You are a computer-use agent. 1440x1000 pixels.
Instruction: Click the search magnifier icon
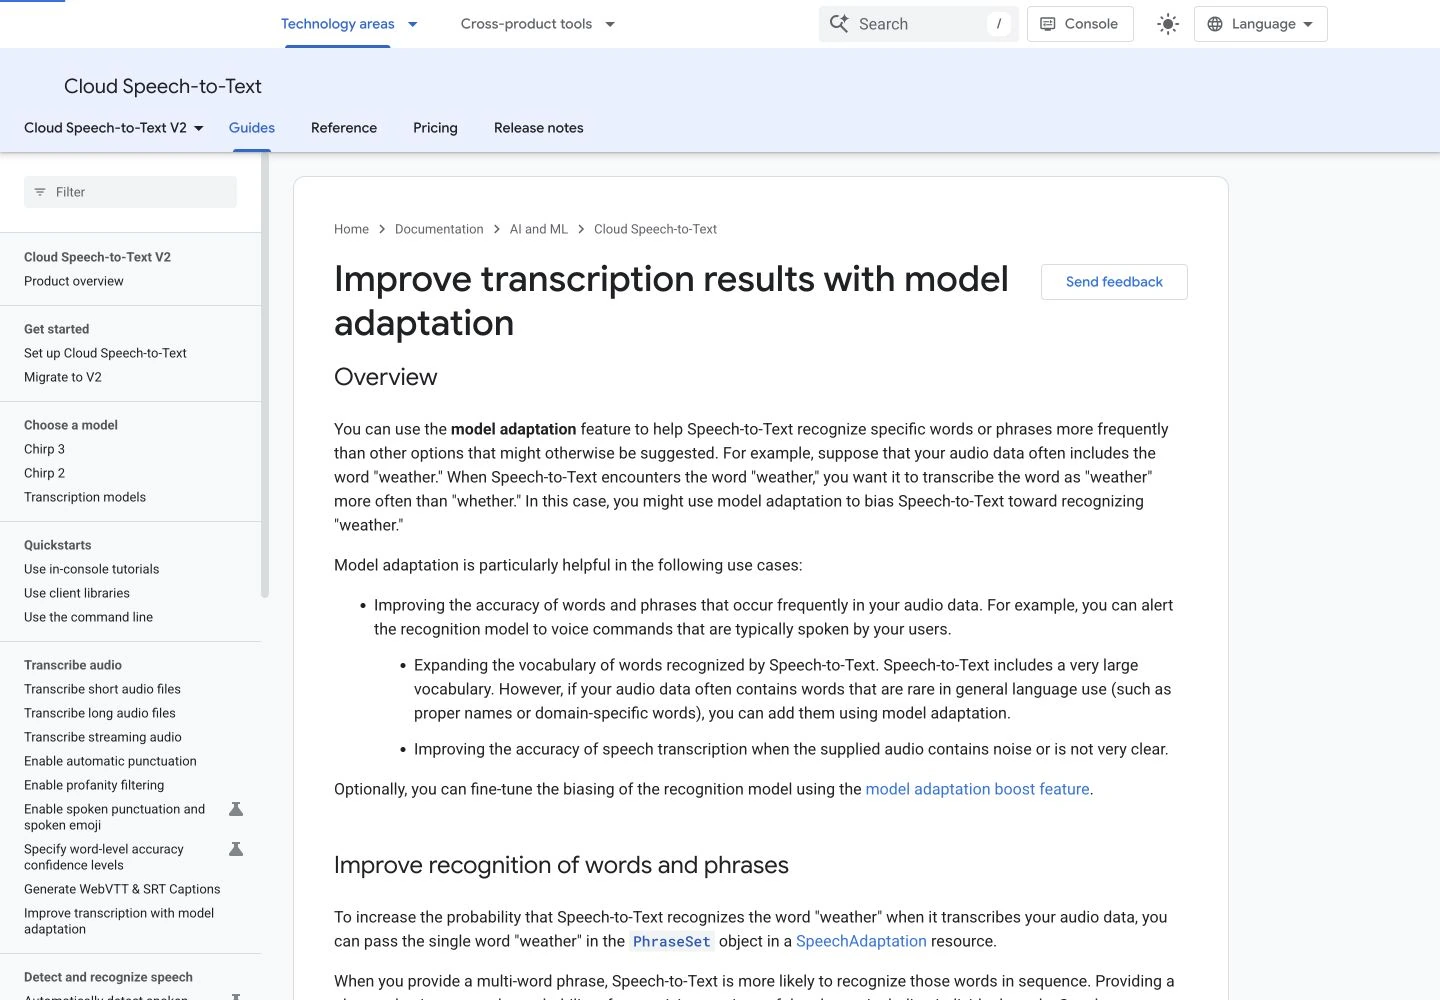[x=839, y=24]
